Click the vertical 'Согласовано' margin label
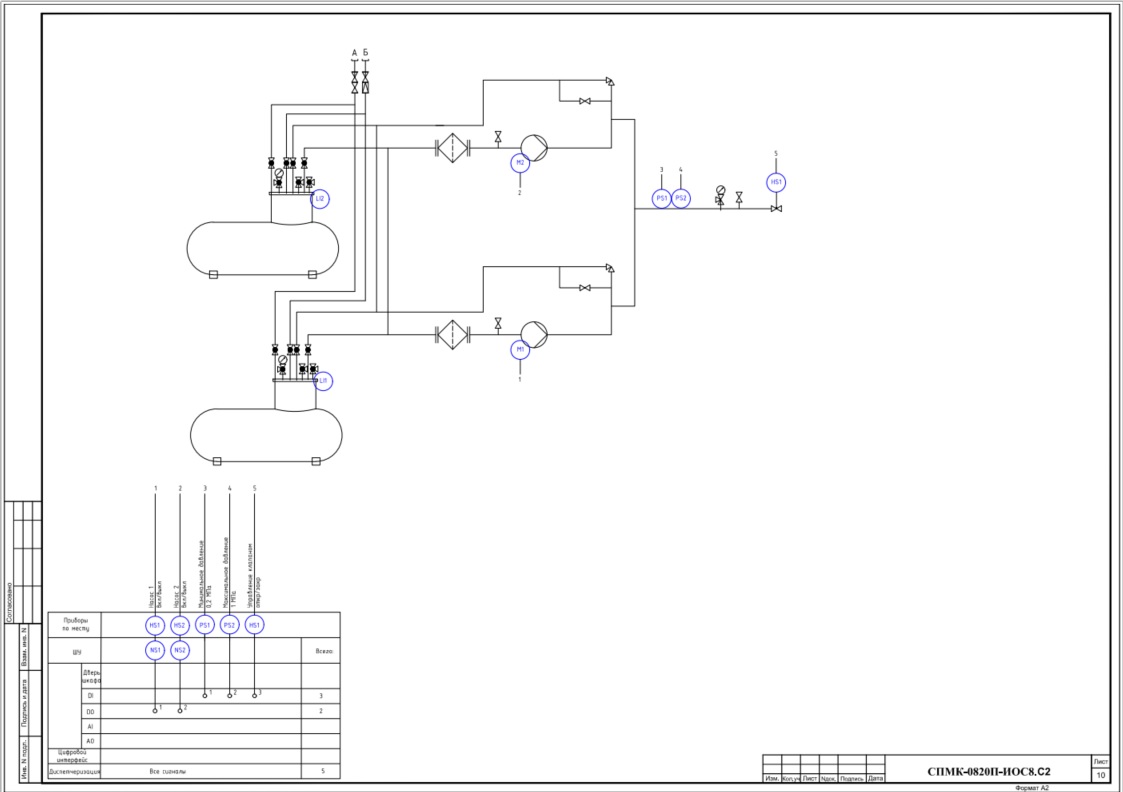The width and height of the screenshot is (1123, 792). tap(9, 602)
